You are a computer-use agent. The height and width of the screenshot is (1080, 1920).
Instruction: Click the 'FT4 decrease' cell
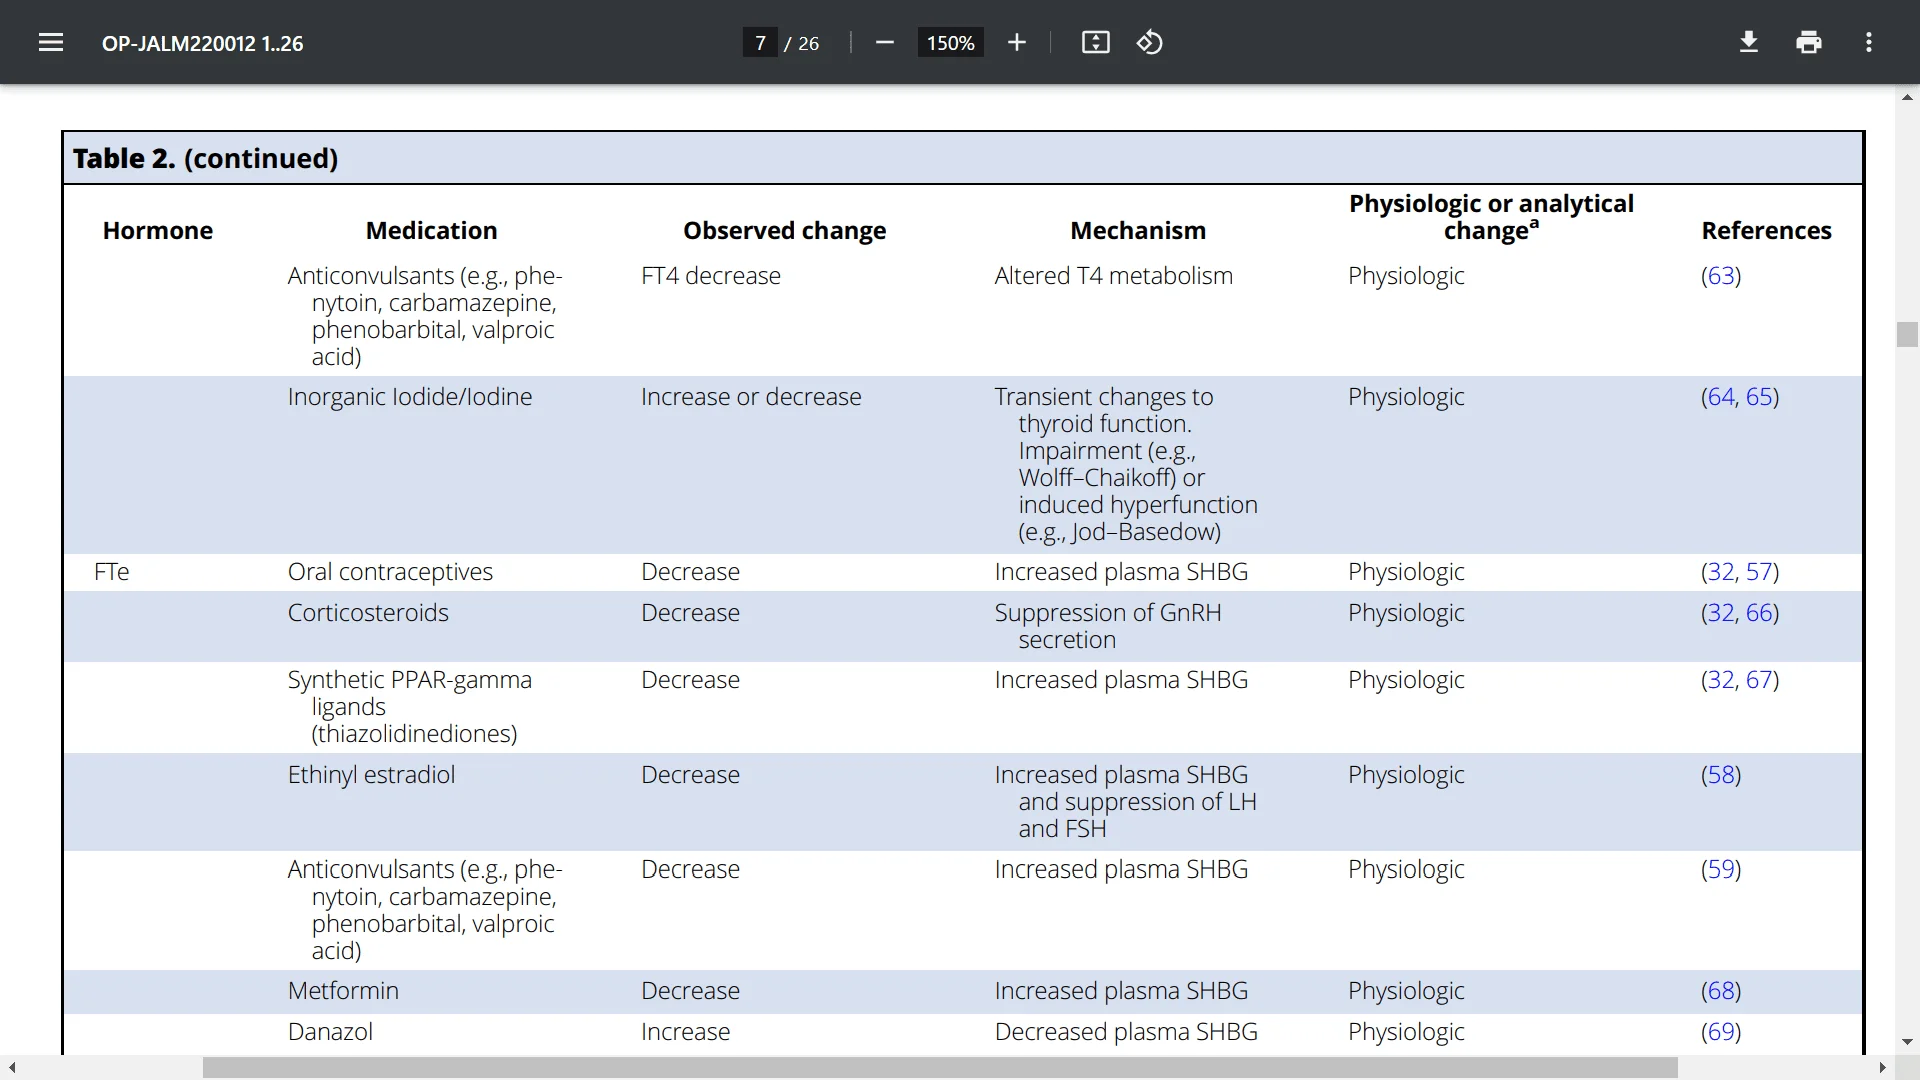(x=711, y=276)
